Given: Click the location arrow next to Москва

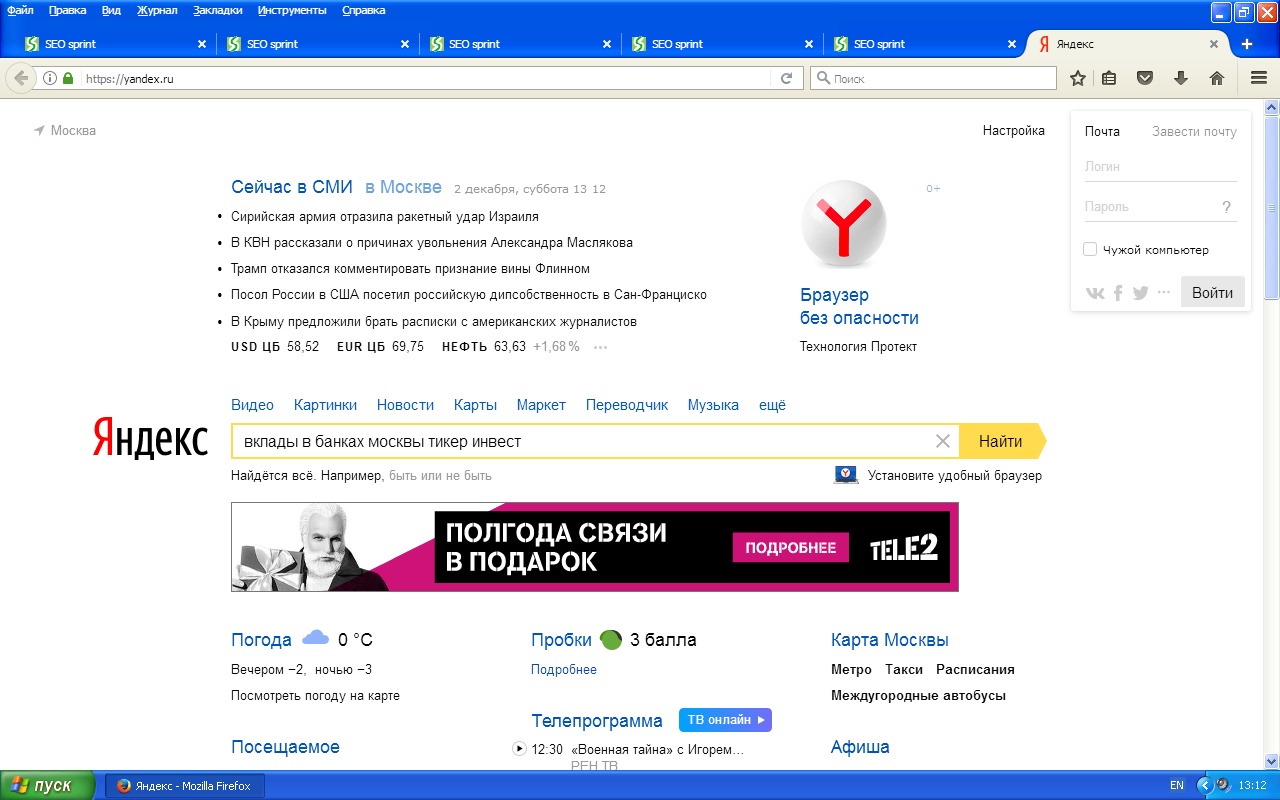Looking at the screenshot, I should click(39, 130).
